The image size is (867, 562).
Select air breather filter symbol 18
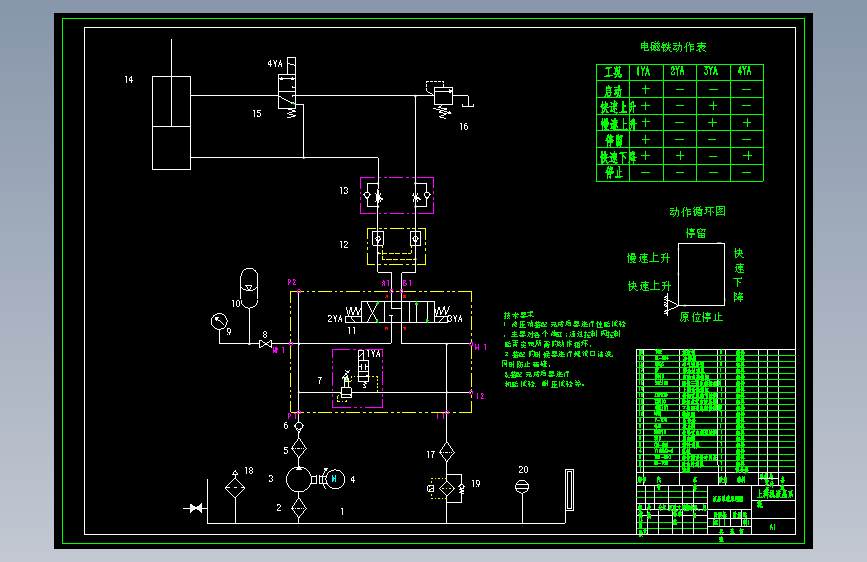click(x=235, y=486)
